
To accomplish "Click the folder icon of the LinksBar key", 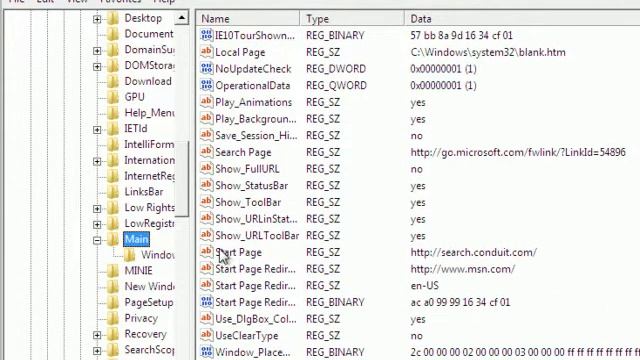I will point(113,192).
